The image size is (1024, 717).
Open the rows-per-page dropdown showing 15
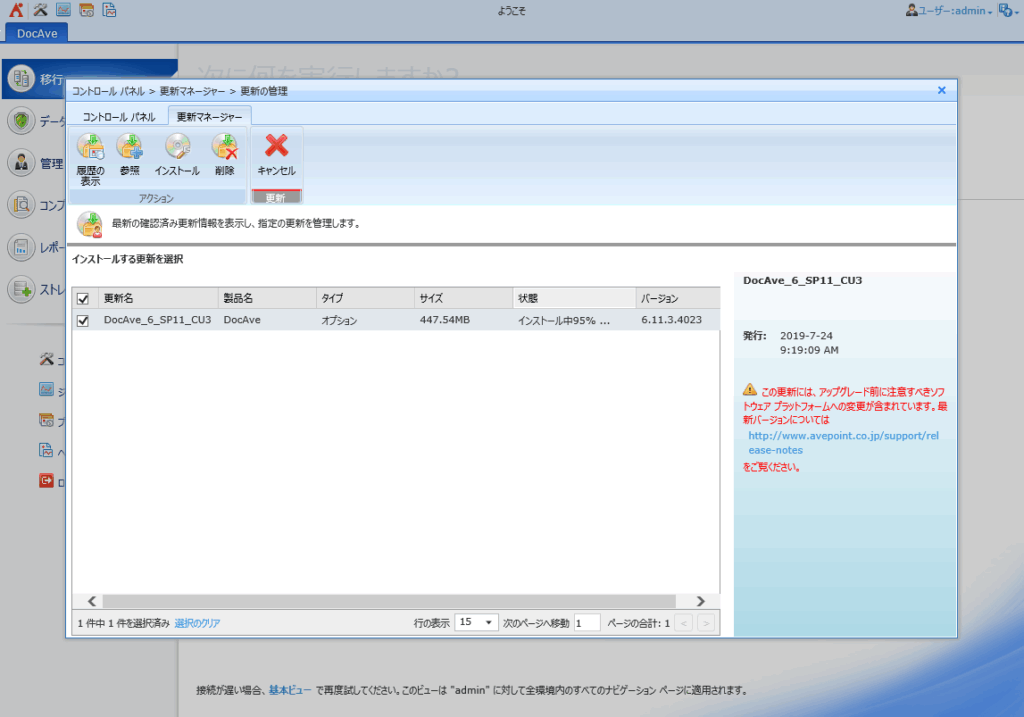pos(476,622)
